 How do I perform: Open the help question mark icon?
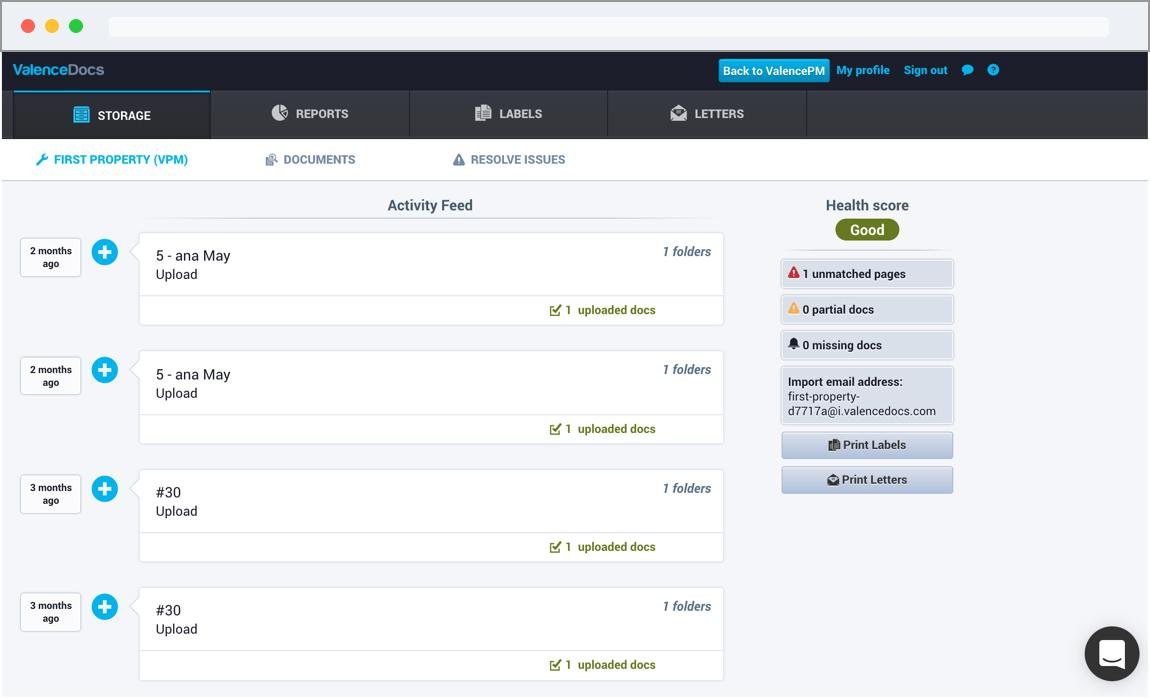pos(993,70)
